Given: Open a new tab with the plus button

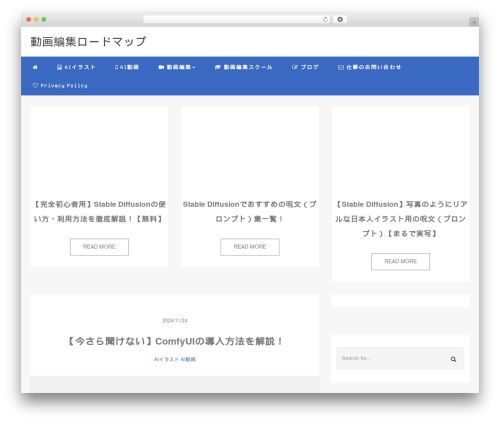Looking at the screenshot, I should 474,22.
